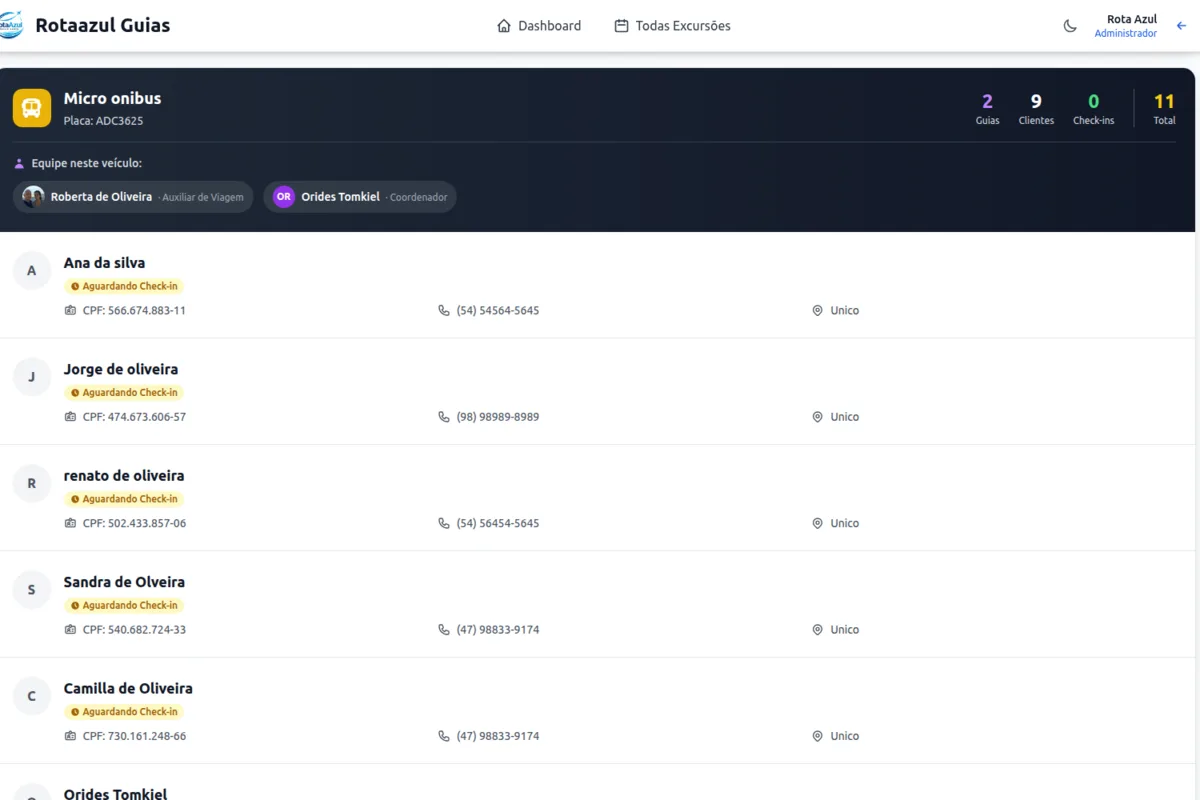This screenshot has height=800, width=1200.
Task: Click the location pin in Ana da silva's row
Action: [x=817, y=311]
